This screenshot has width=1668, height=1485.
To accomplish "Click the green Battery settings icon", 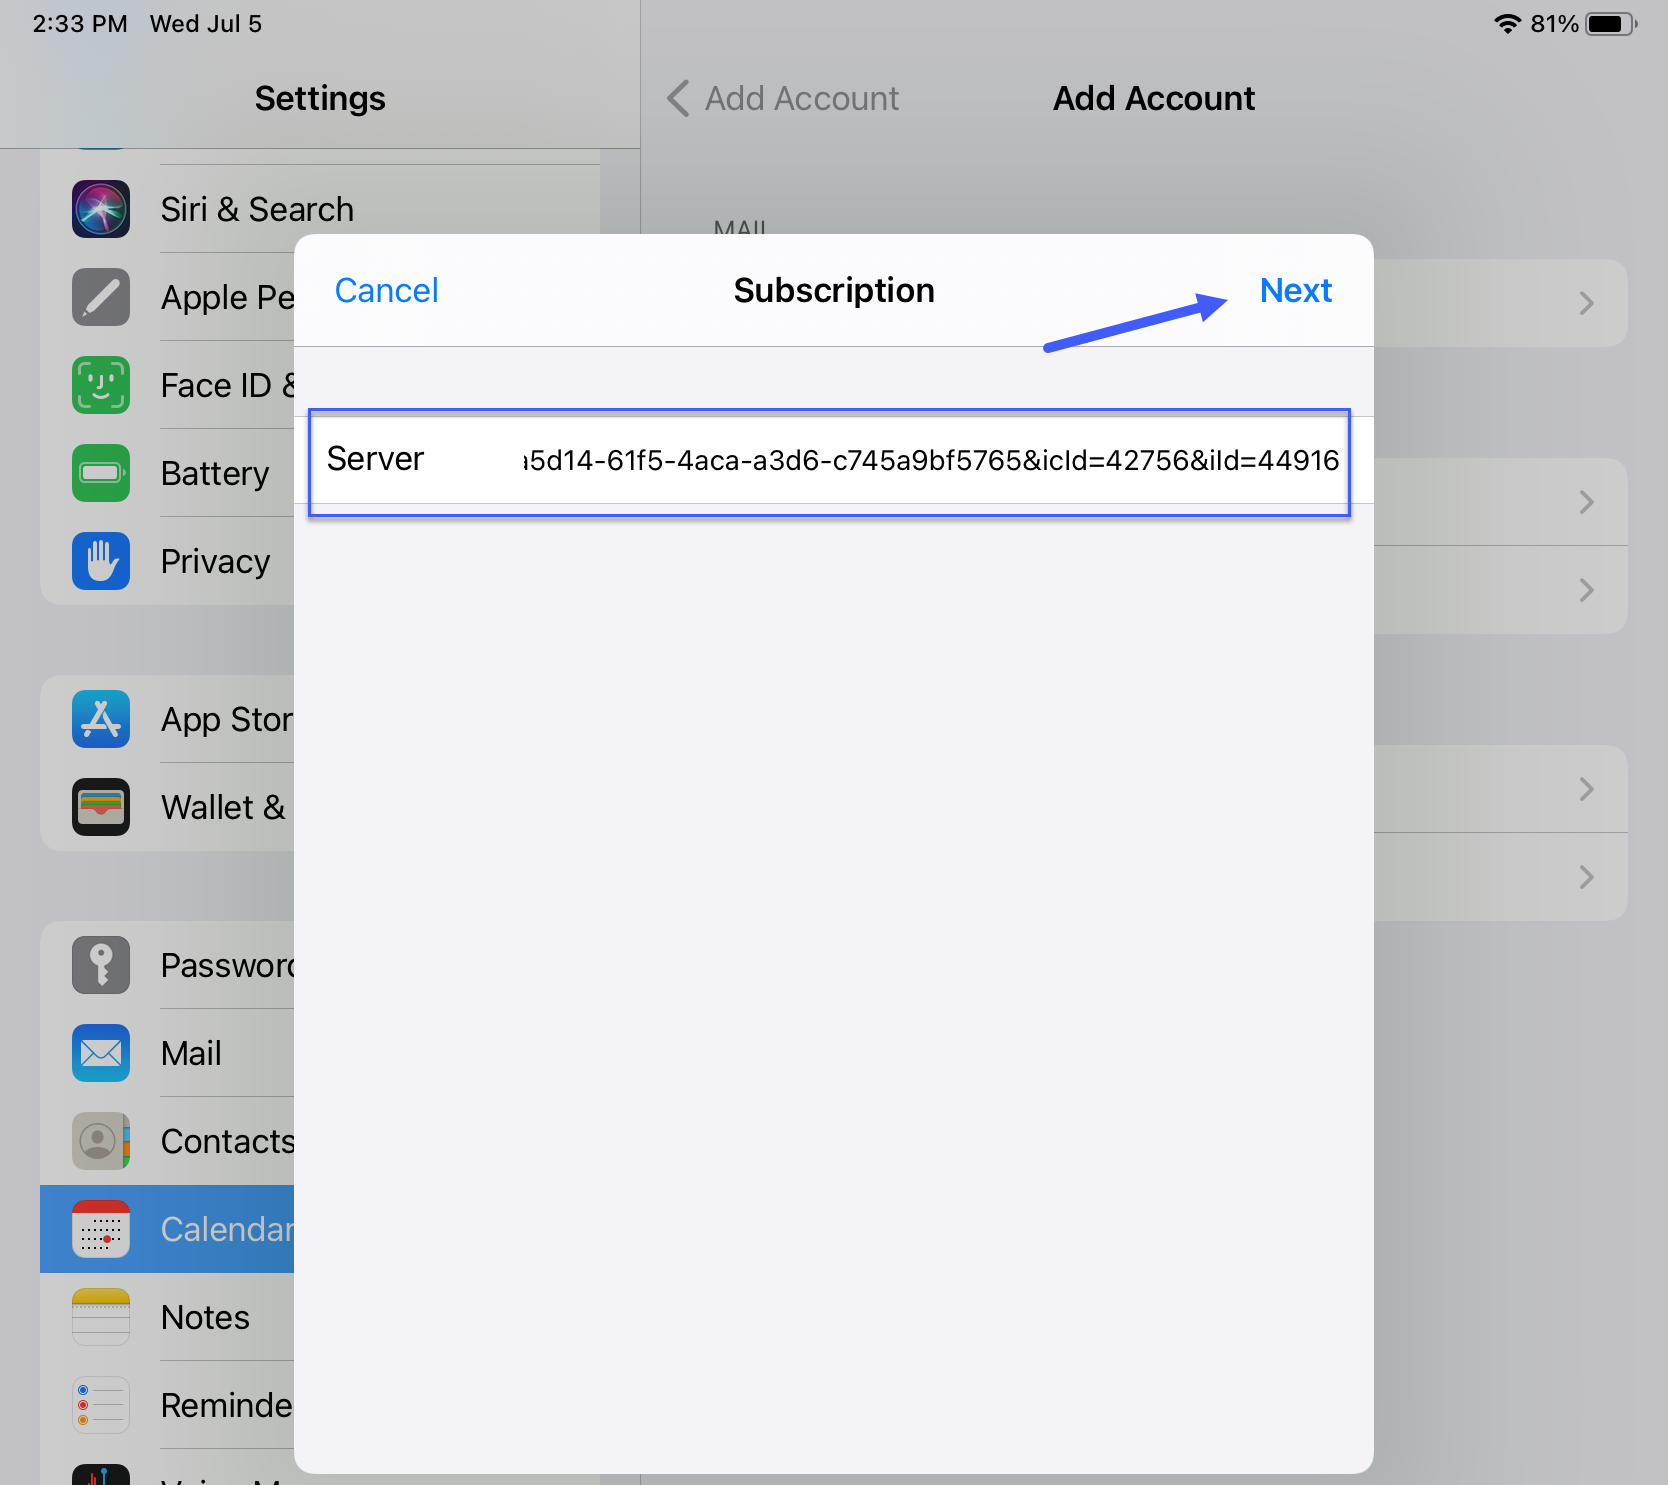I will coord(100,473).
